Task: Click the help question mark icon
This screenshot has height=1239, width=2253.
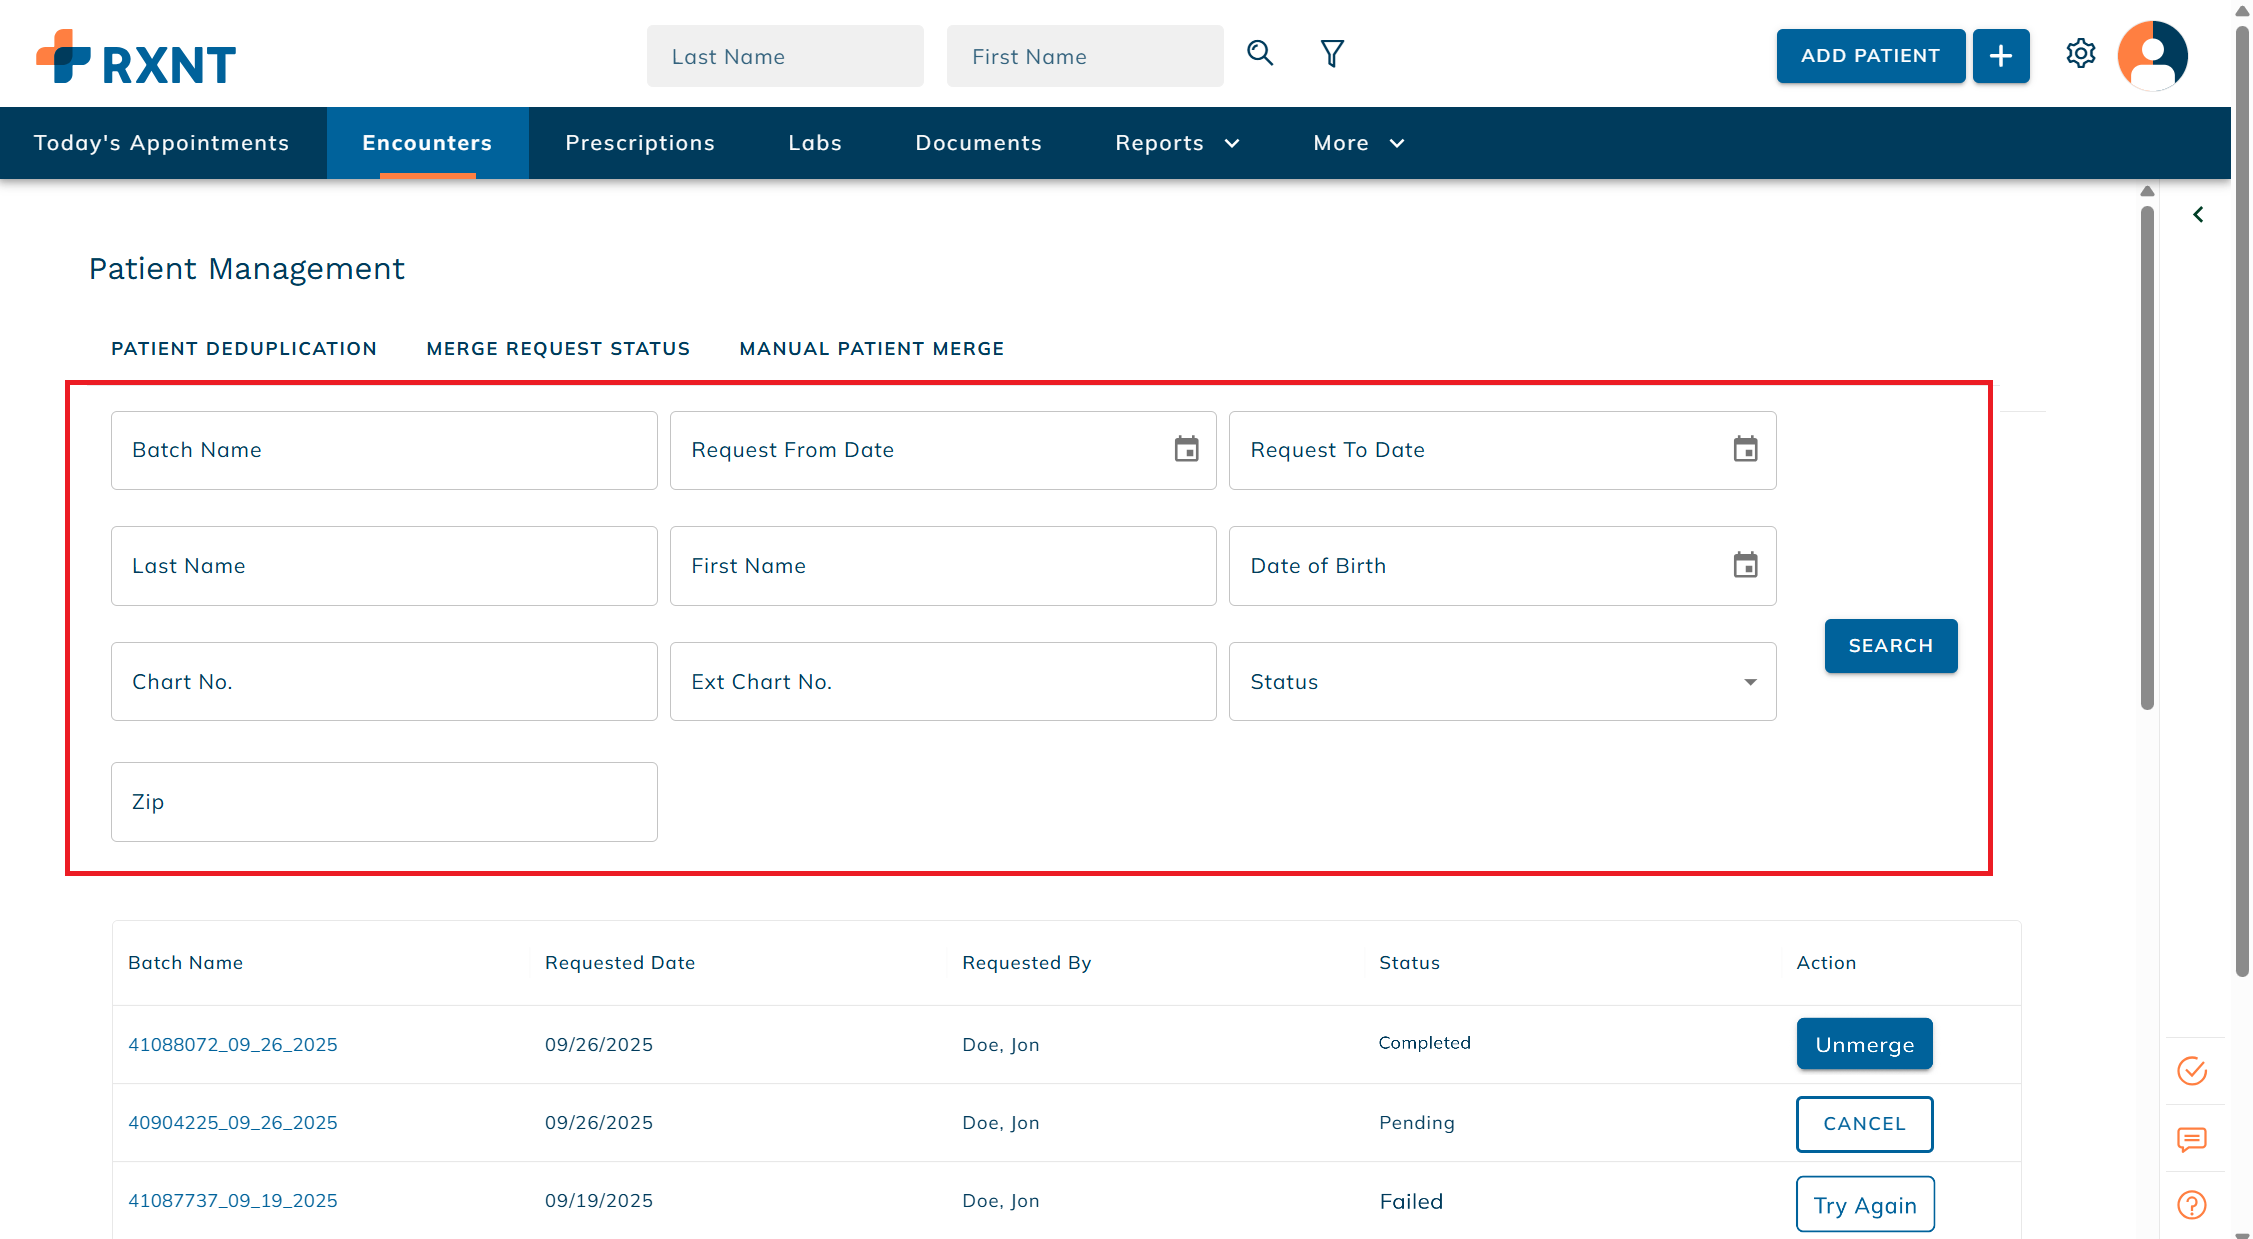Action: click(x=2192, y=1205)
